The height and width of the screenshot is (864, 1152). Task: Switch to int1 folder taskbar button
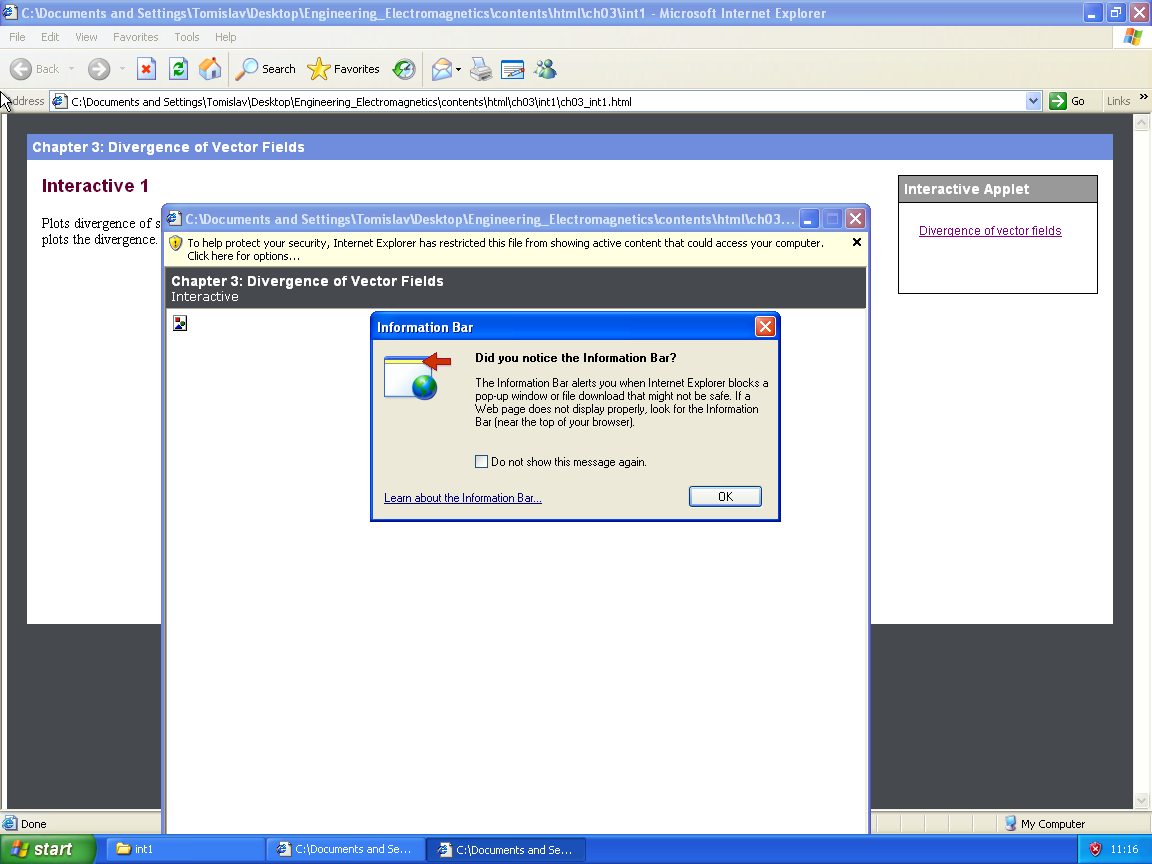click(x=185, y=849)
